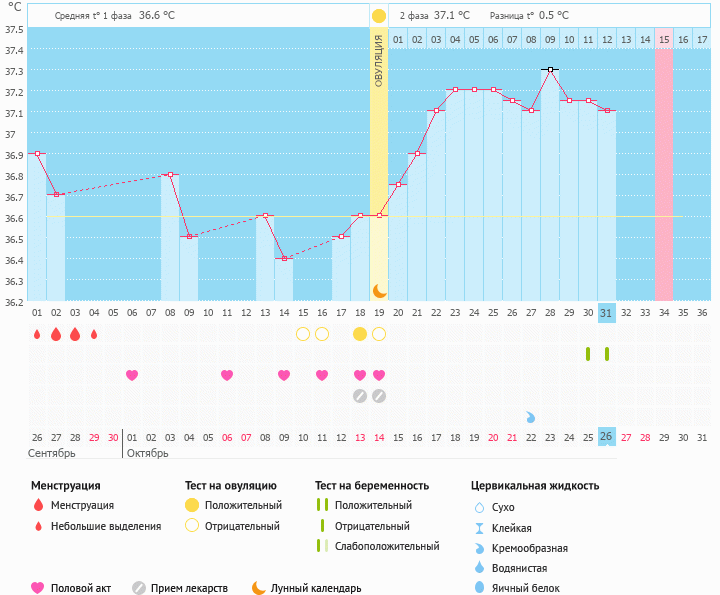Click the negative ovulation test circle on day 15

(x=303, y=334)
